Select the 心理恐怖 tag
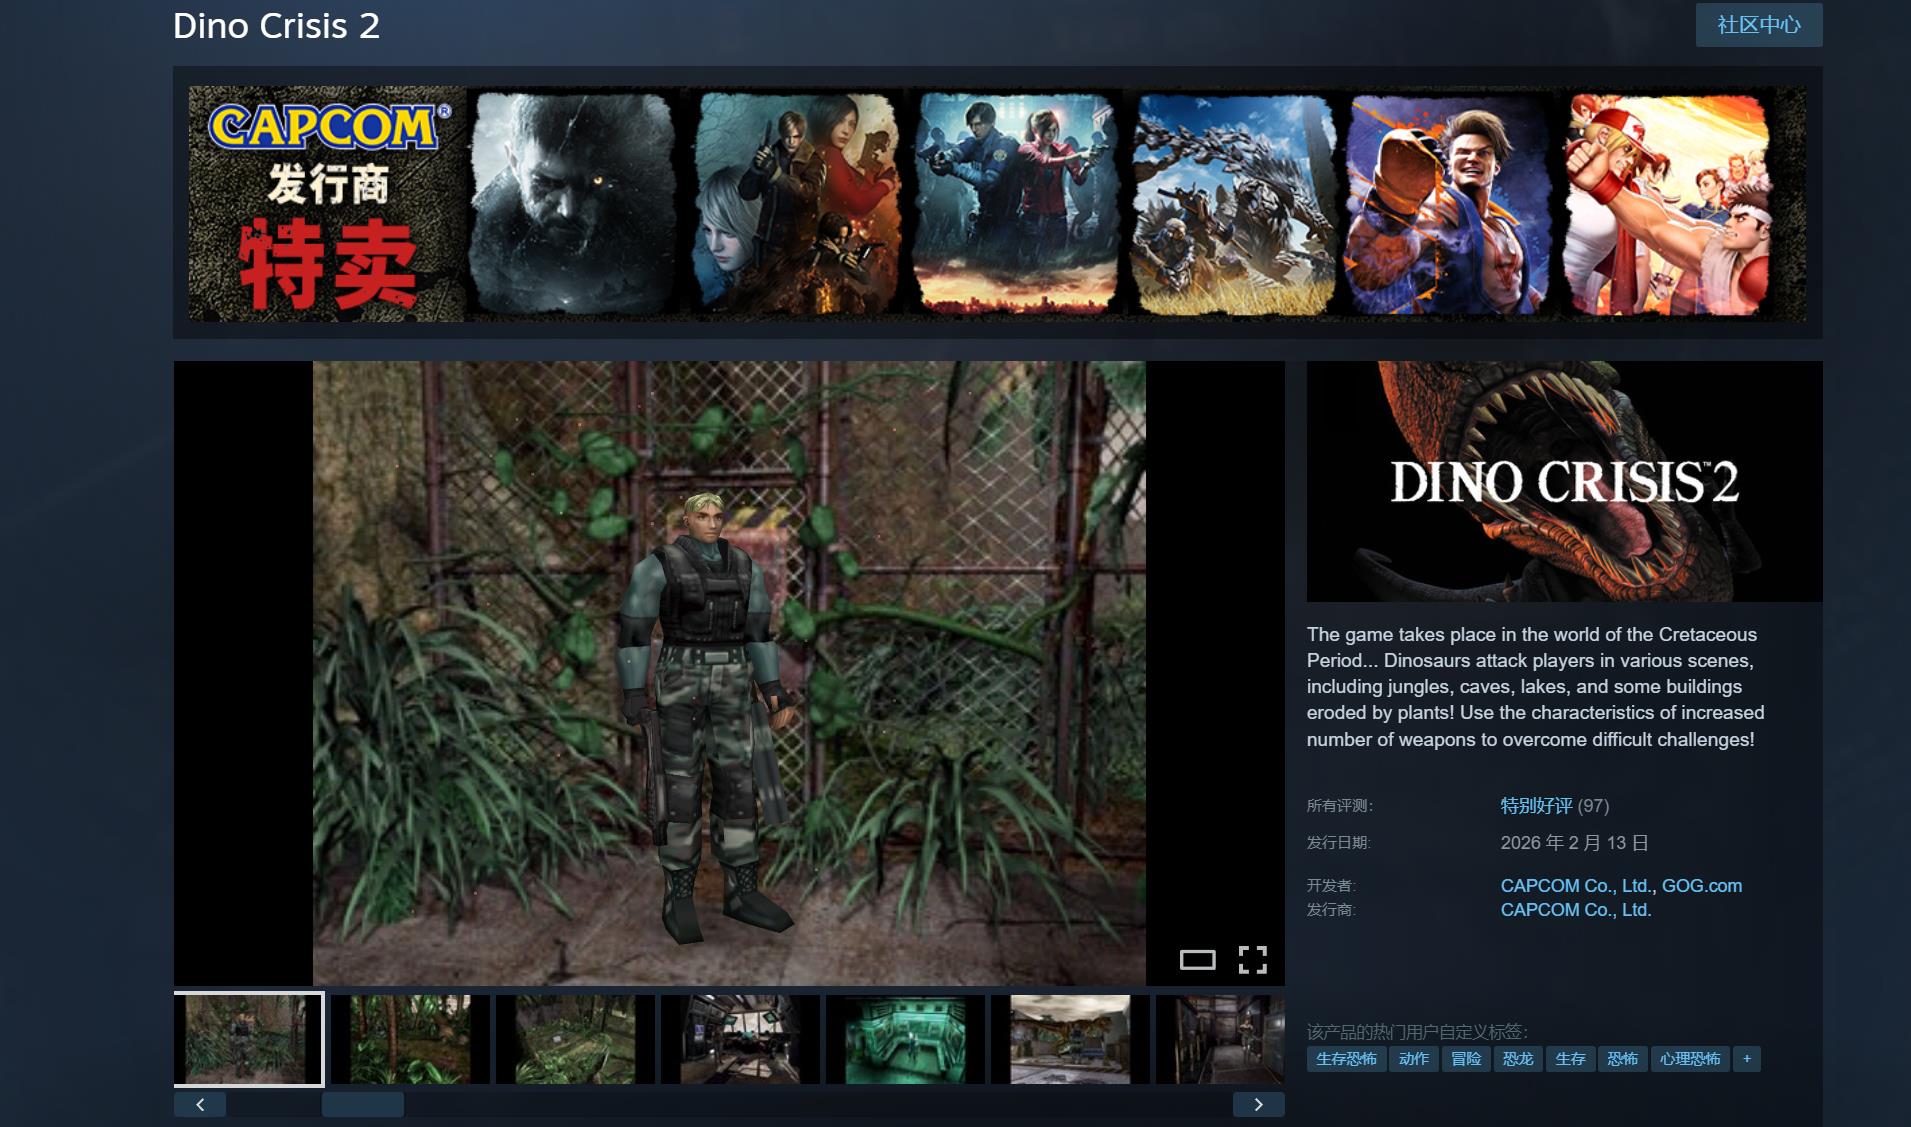 pos(1689,1059)
